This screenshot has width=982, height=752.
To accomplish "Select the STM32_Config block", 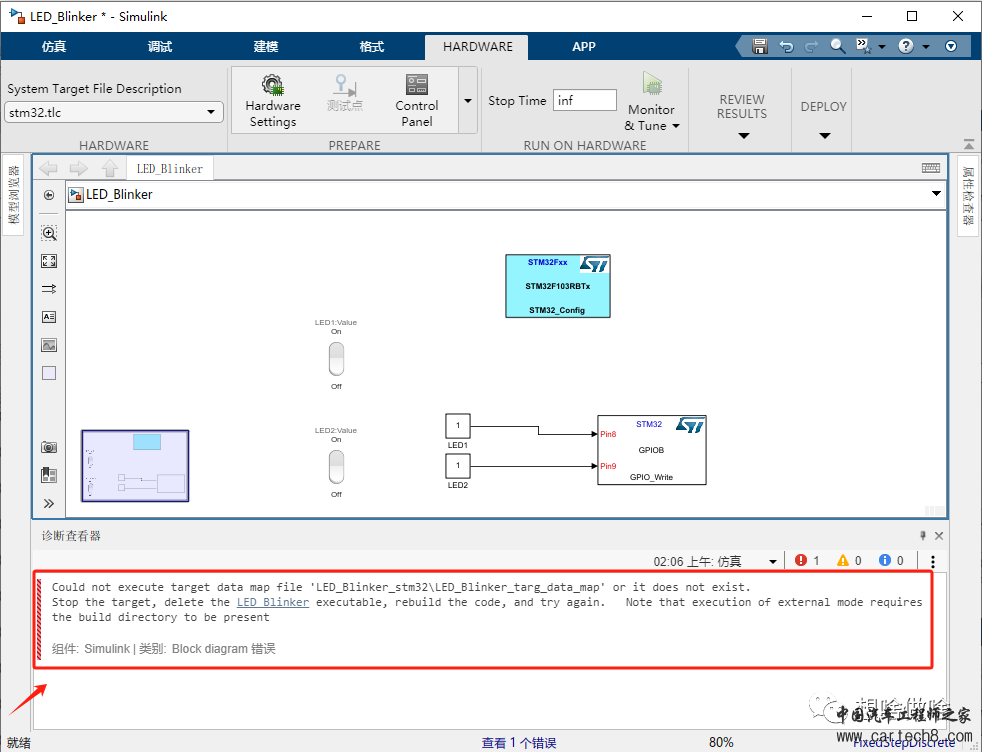I will 557,286.
